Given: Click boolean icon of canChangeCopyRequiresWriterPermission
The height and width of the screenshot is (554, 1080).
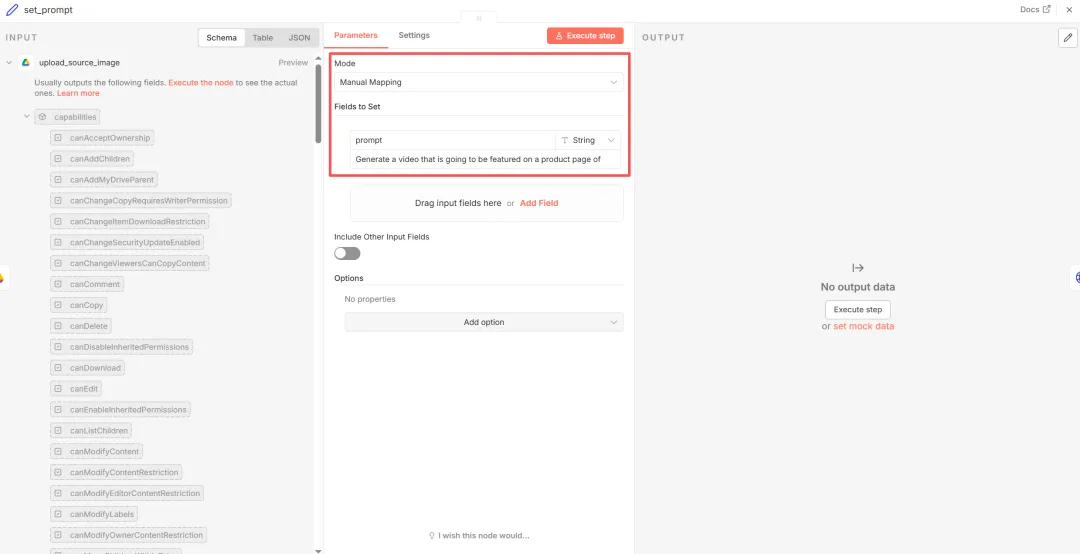Looking at the screenshot, I should point(58,201).
